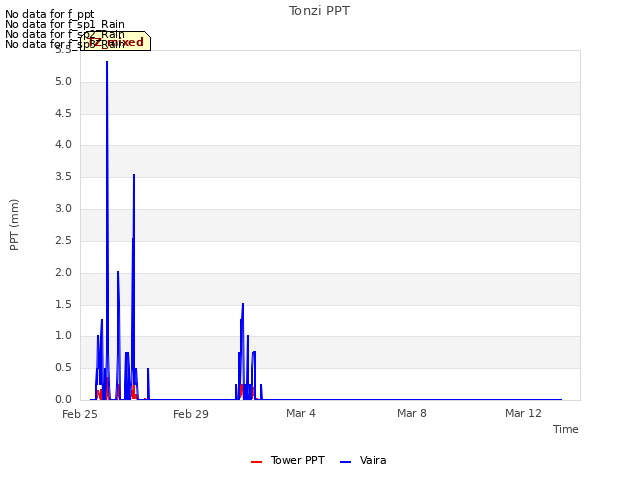640x480 pixels.
Task: Click the tallest Vaira peak above 5.0 mm
Action: pyautogui.click(x=107, y=62)
